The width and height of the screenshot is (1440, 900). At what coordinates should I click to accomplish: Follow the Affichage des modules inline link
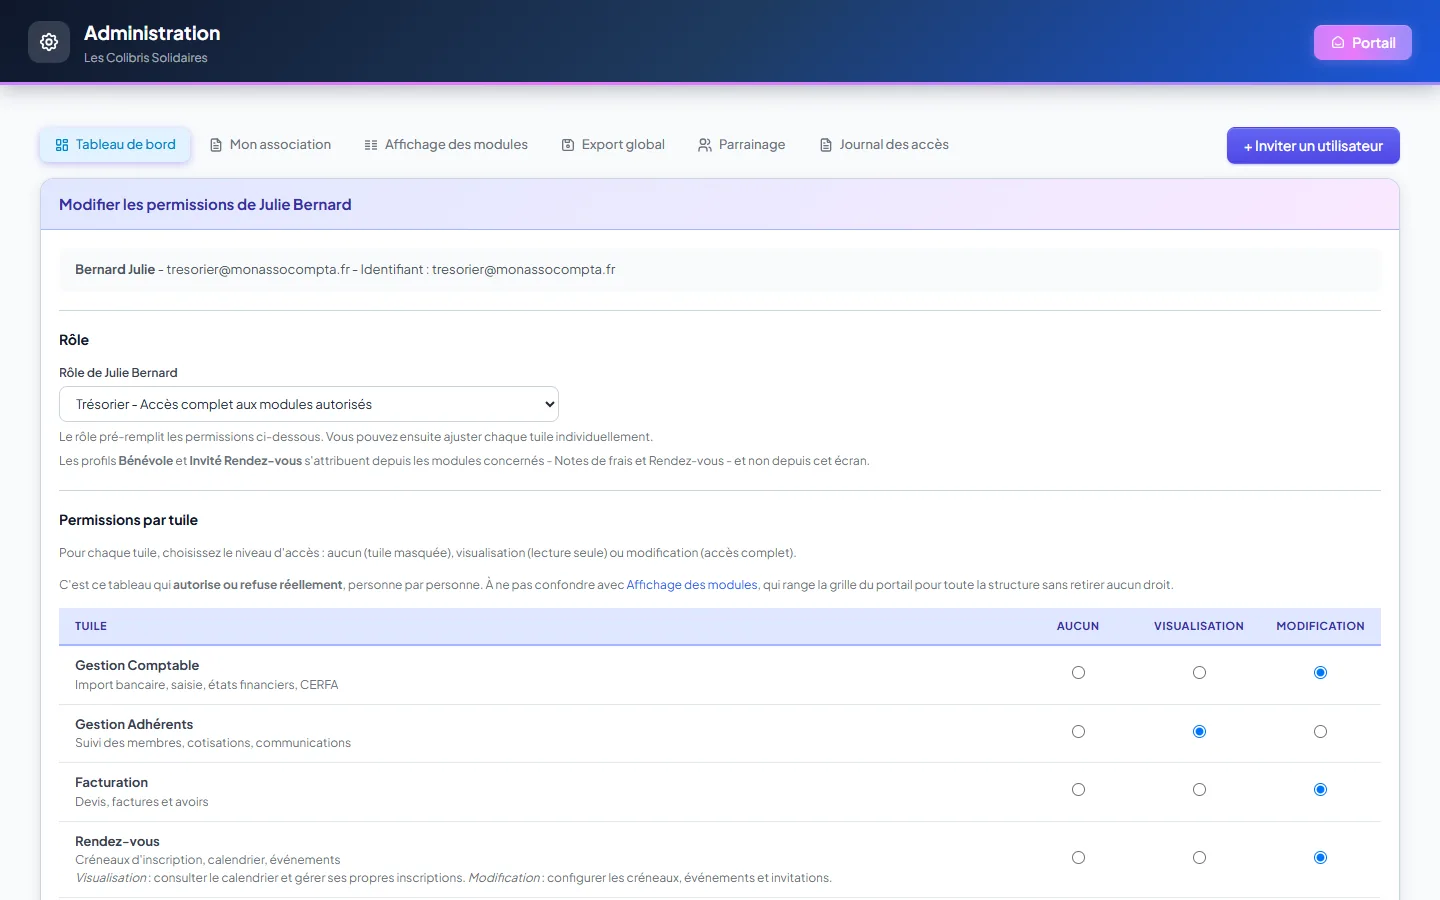[x=692, y=585]
